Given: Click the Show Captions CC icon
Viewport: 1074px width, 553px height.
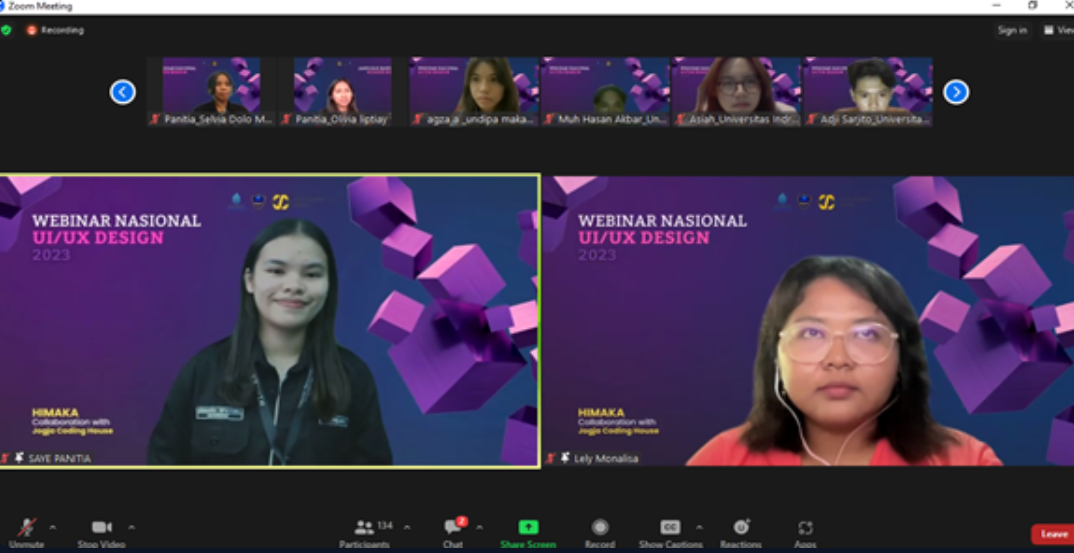Looking at the screenshot, I should tap(670, 527).
